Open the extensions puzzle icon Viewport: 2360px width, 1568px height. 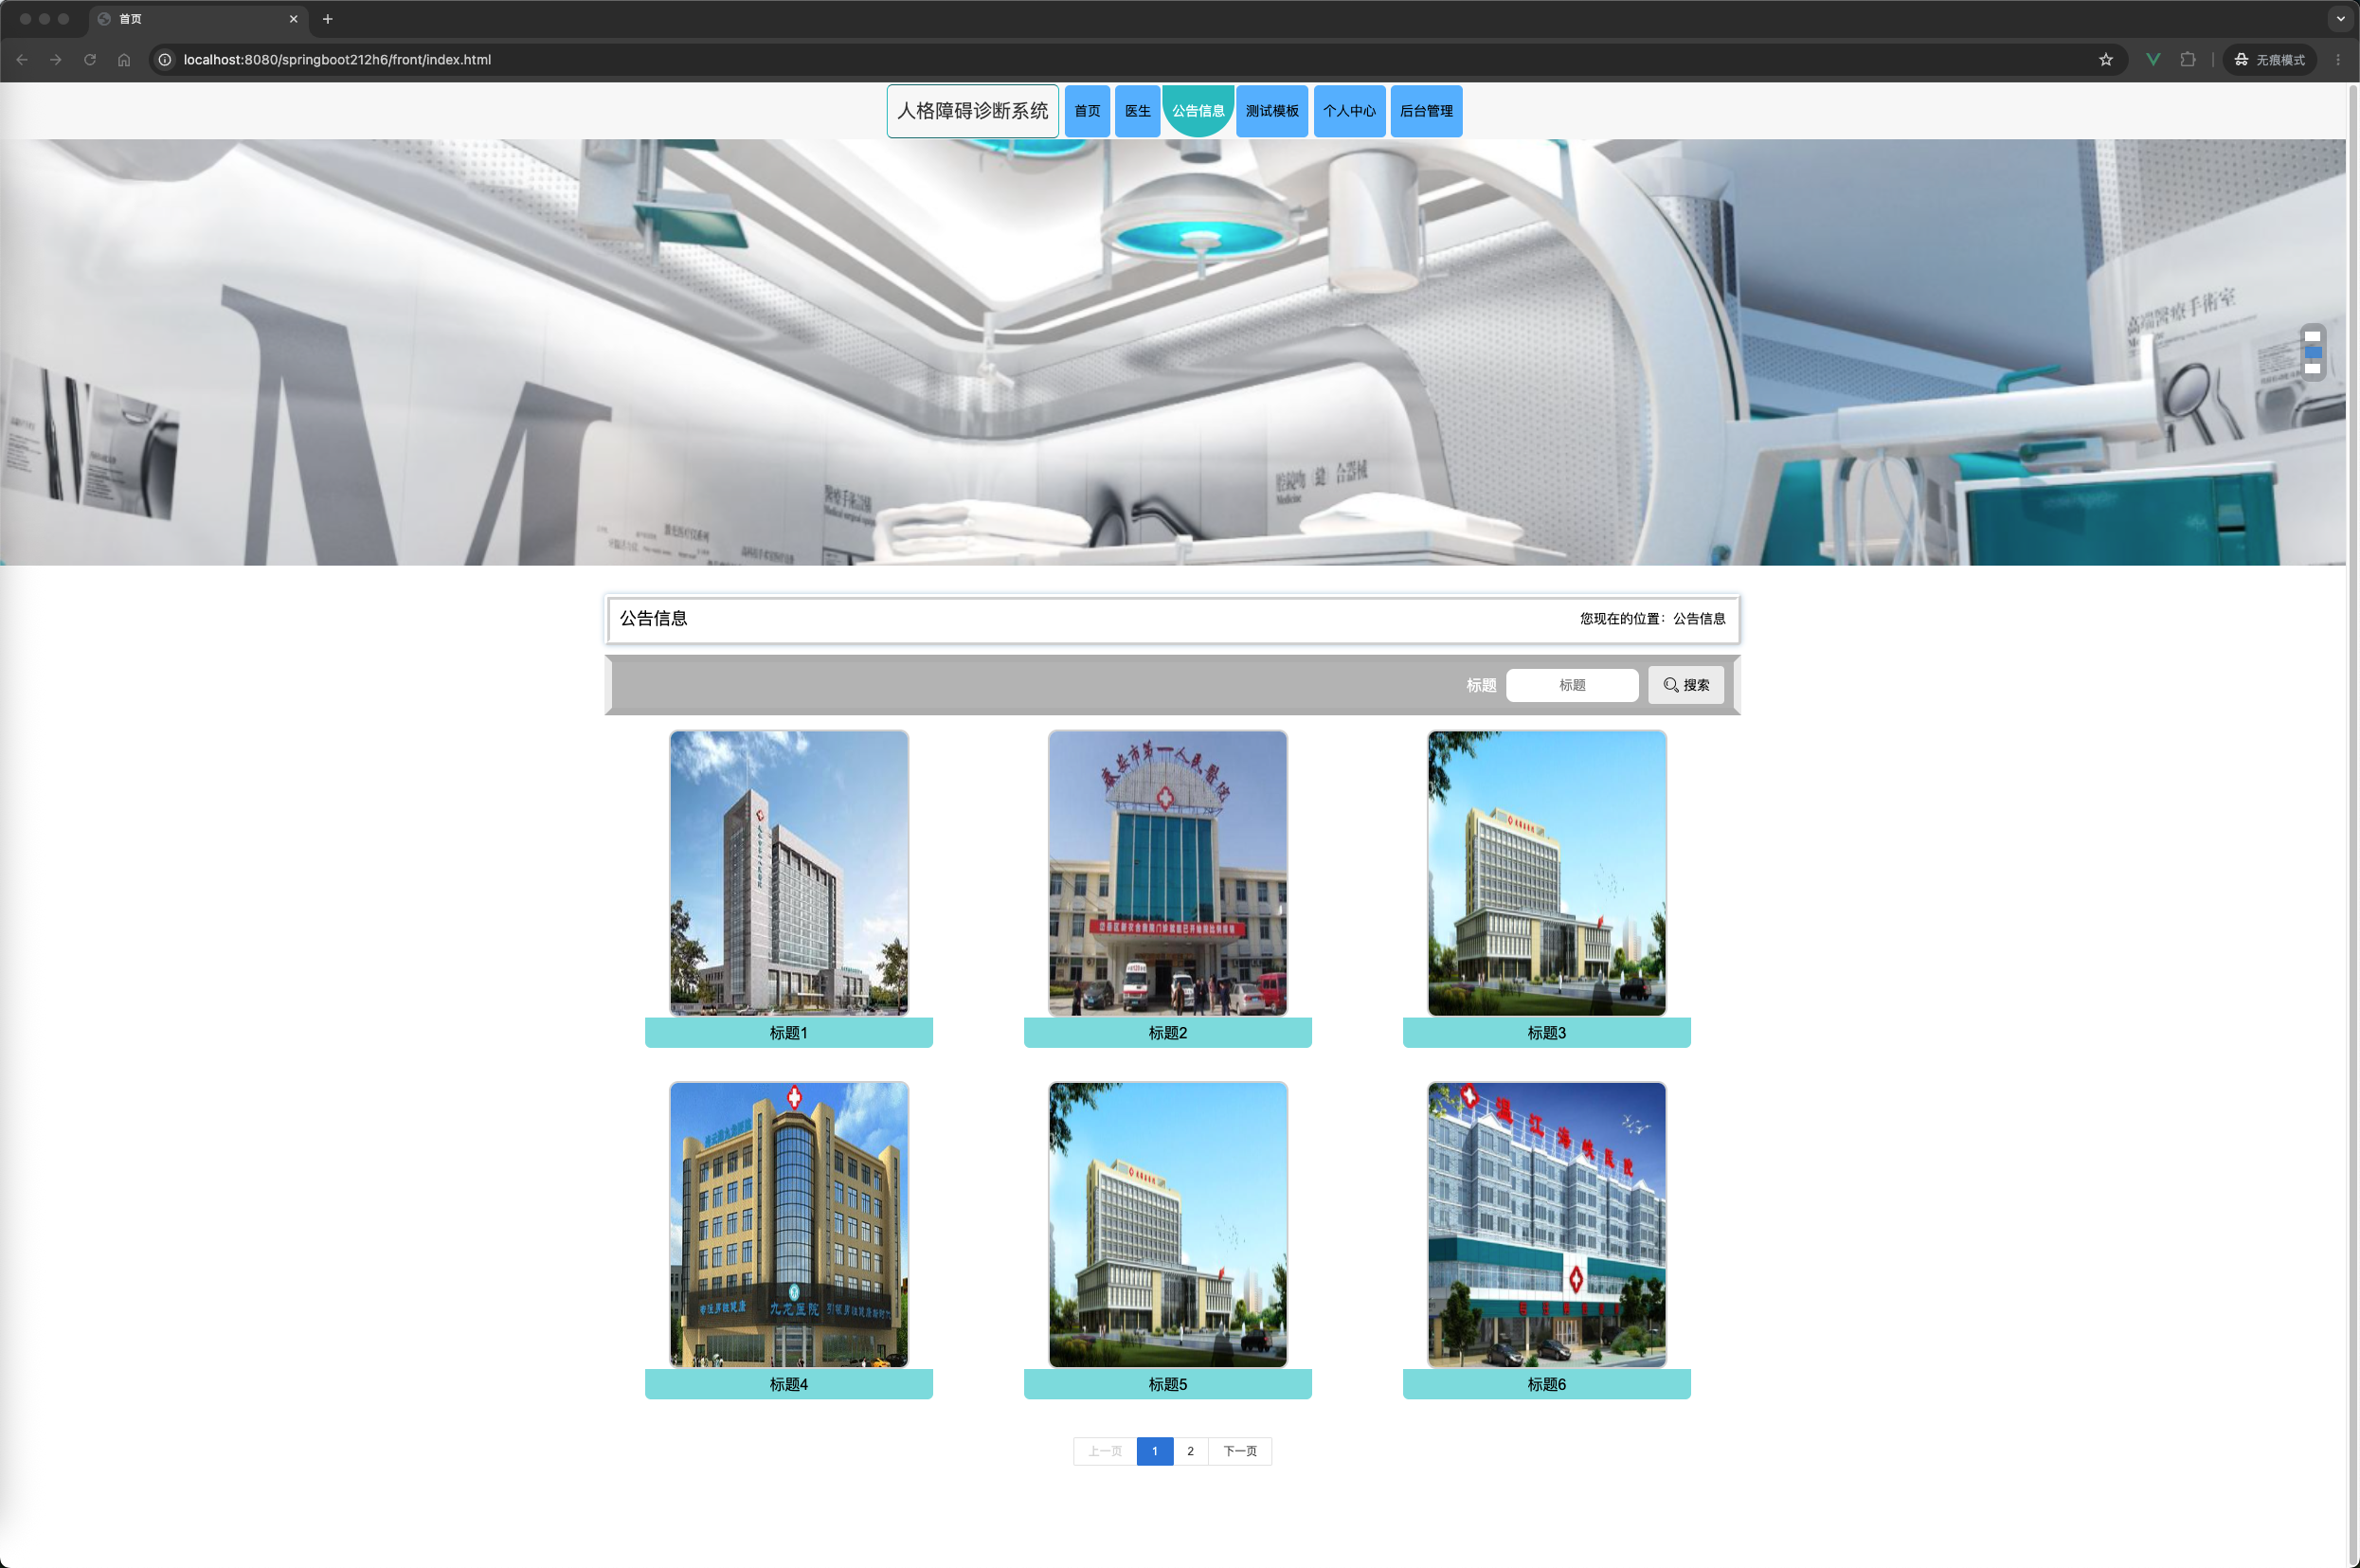2188,60
